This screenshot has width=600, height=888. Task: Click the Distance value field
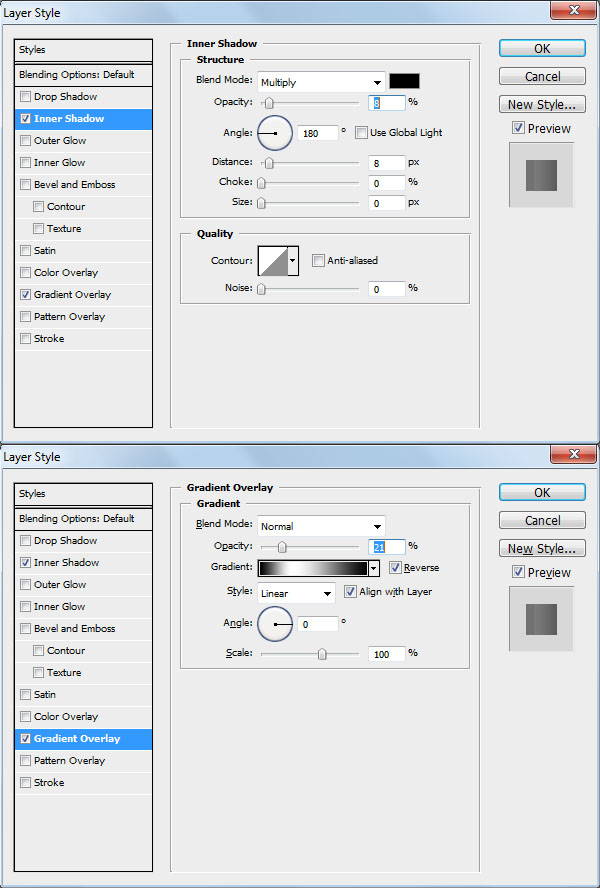(x=387, y=163)
